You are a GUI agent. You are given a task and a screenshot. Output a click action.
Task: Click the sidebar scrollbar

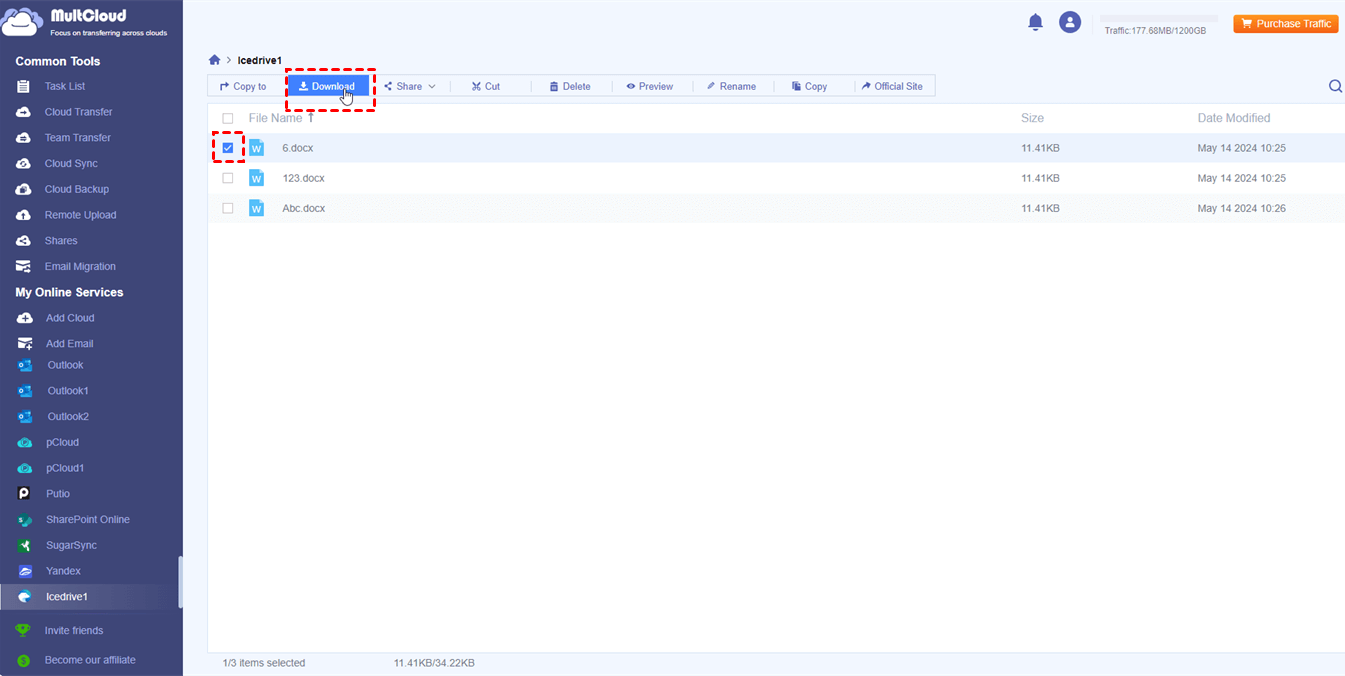click(x=180, y=582)
